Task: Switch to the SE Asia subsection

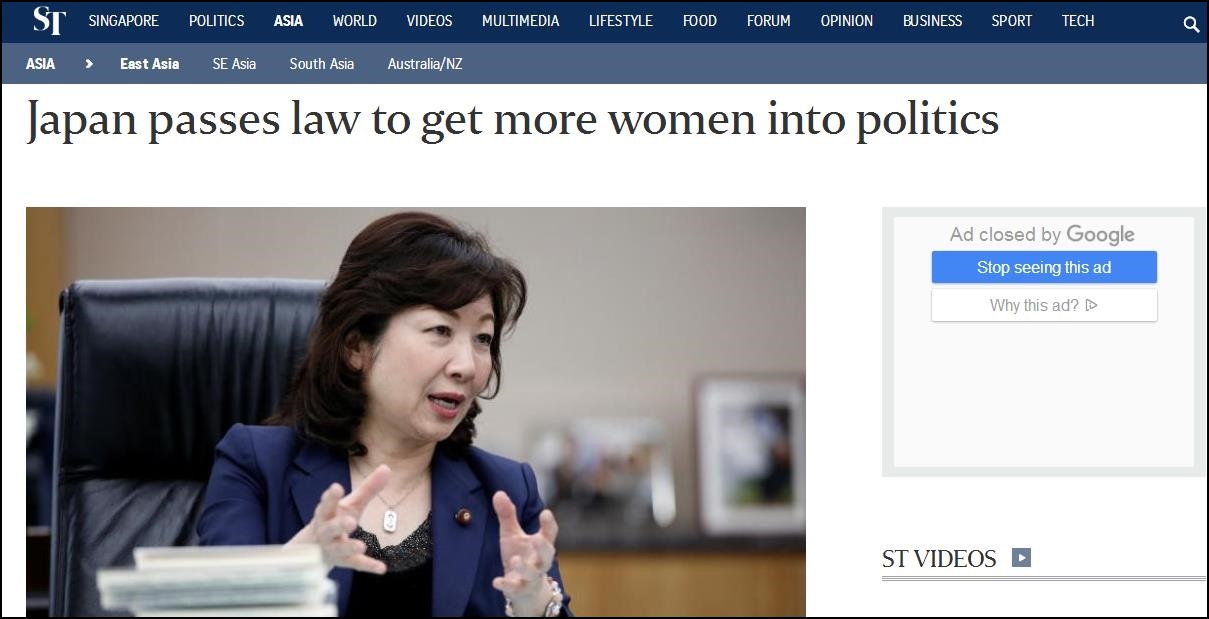Action: [x=234, y=64]
